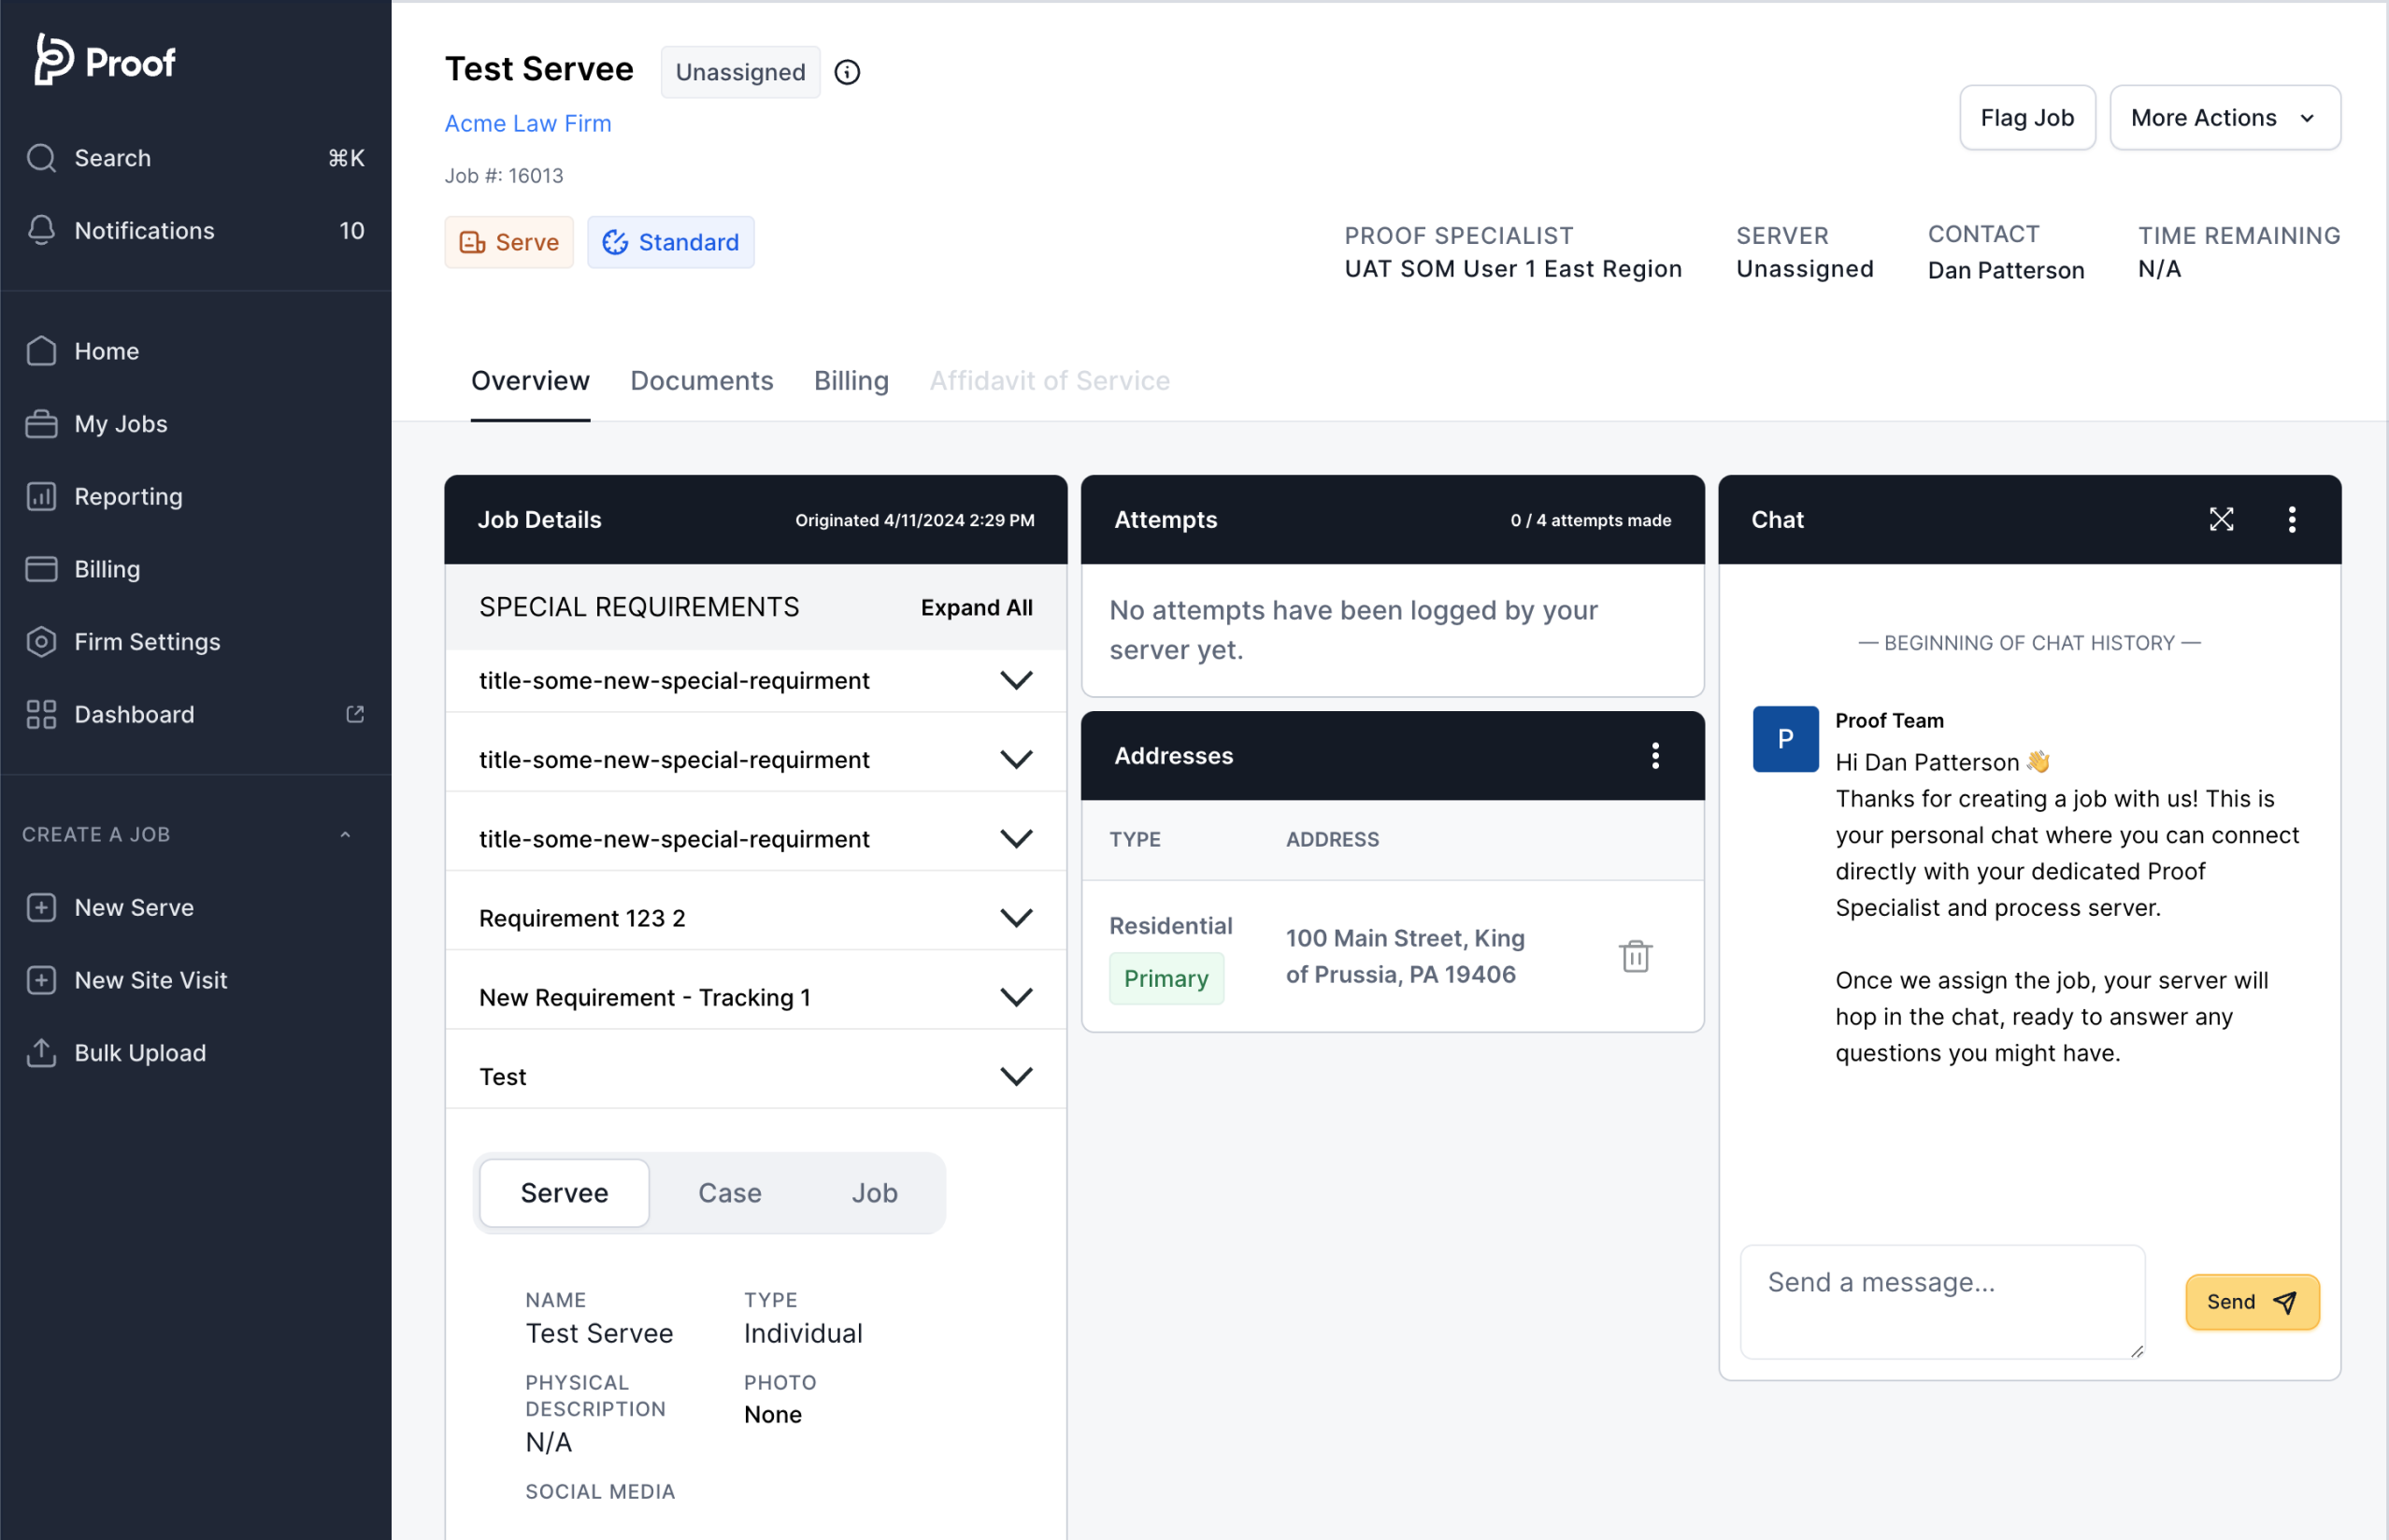Open the Notifications bell

(144, 230)
